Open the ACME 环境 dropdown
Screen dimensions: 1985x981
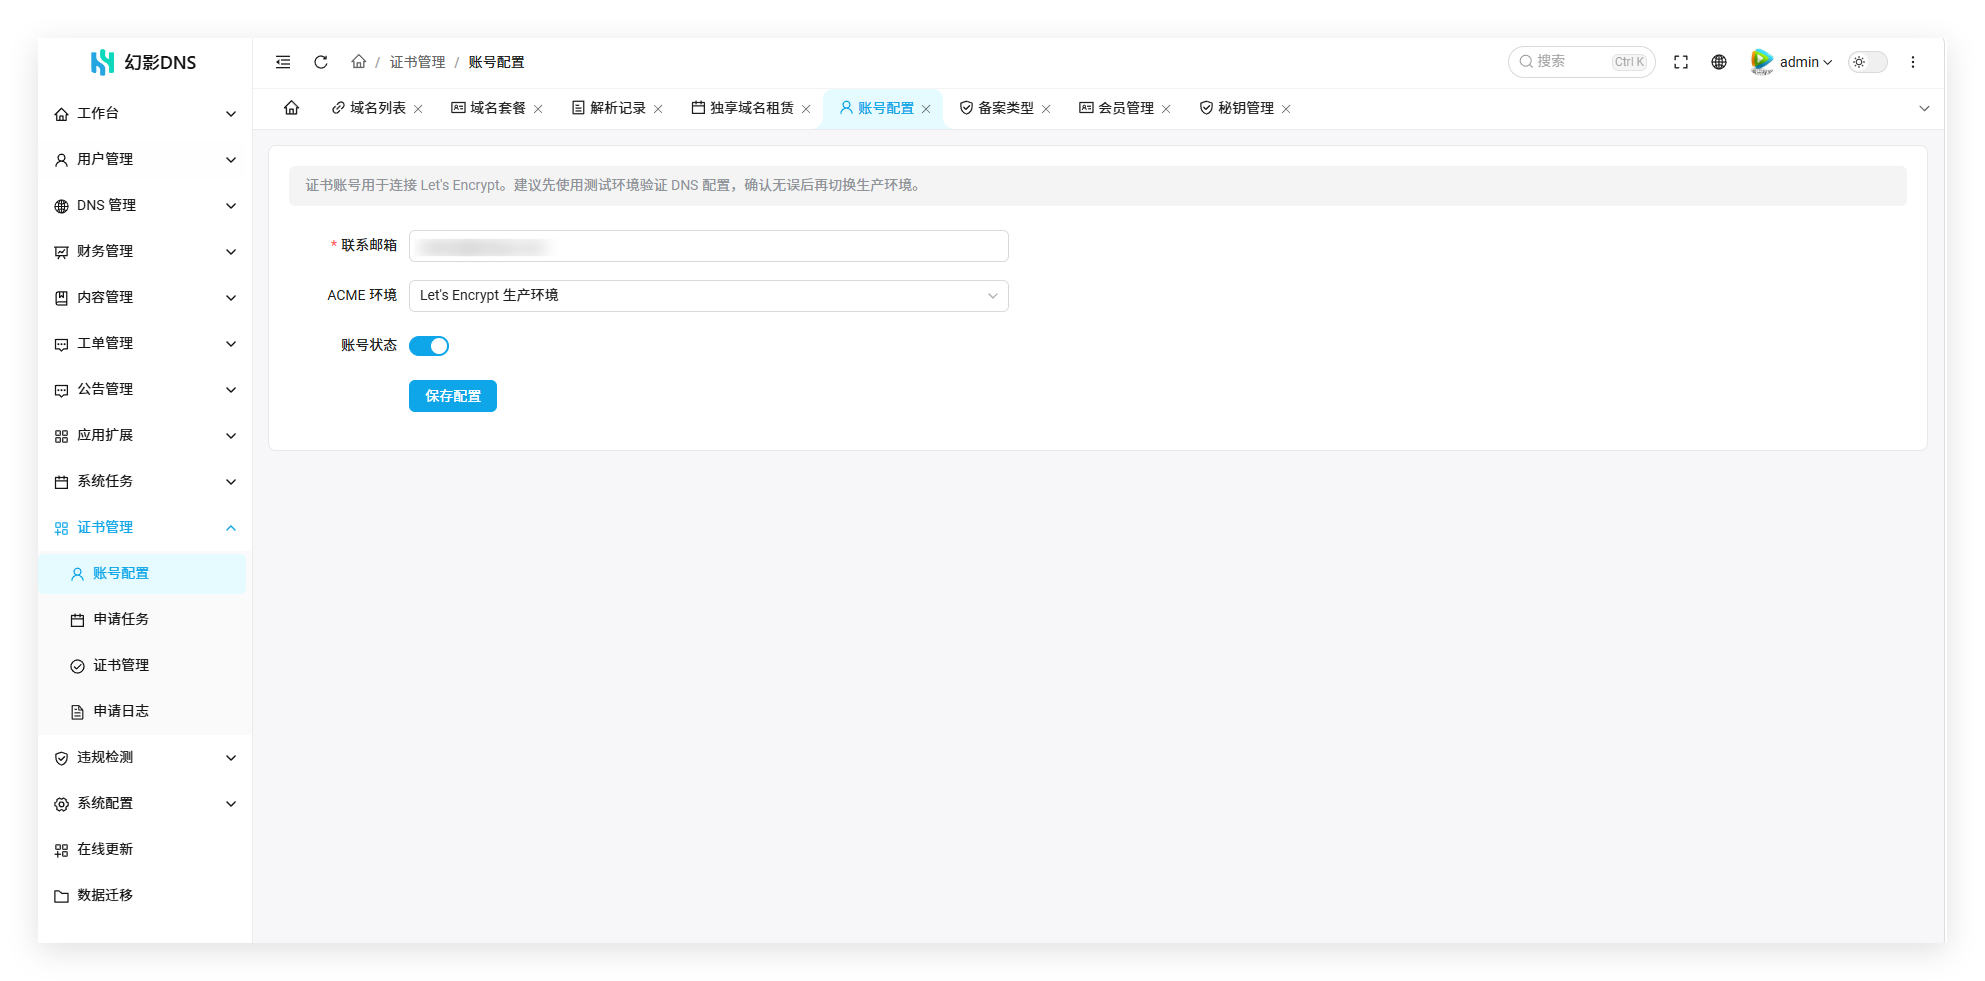click(x=708, y=296)
